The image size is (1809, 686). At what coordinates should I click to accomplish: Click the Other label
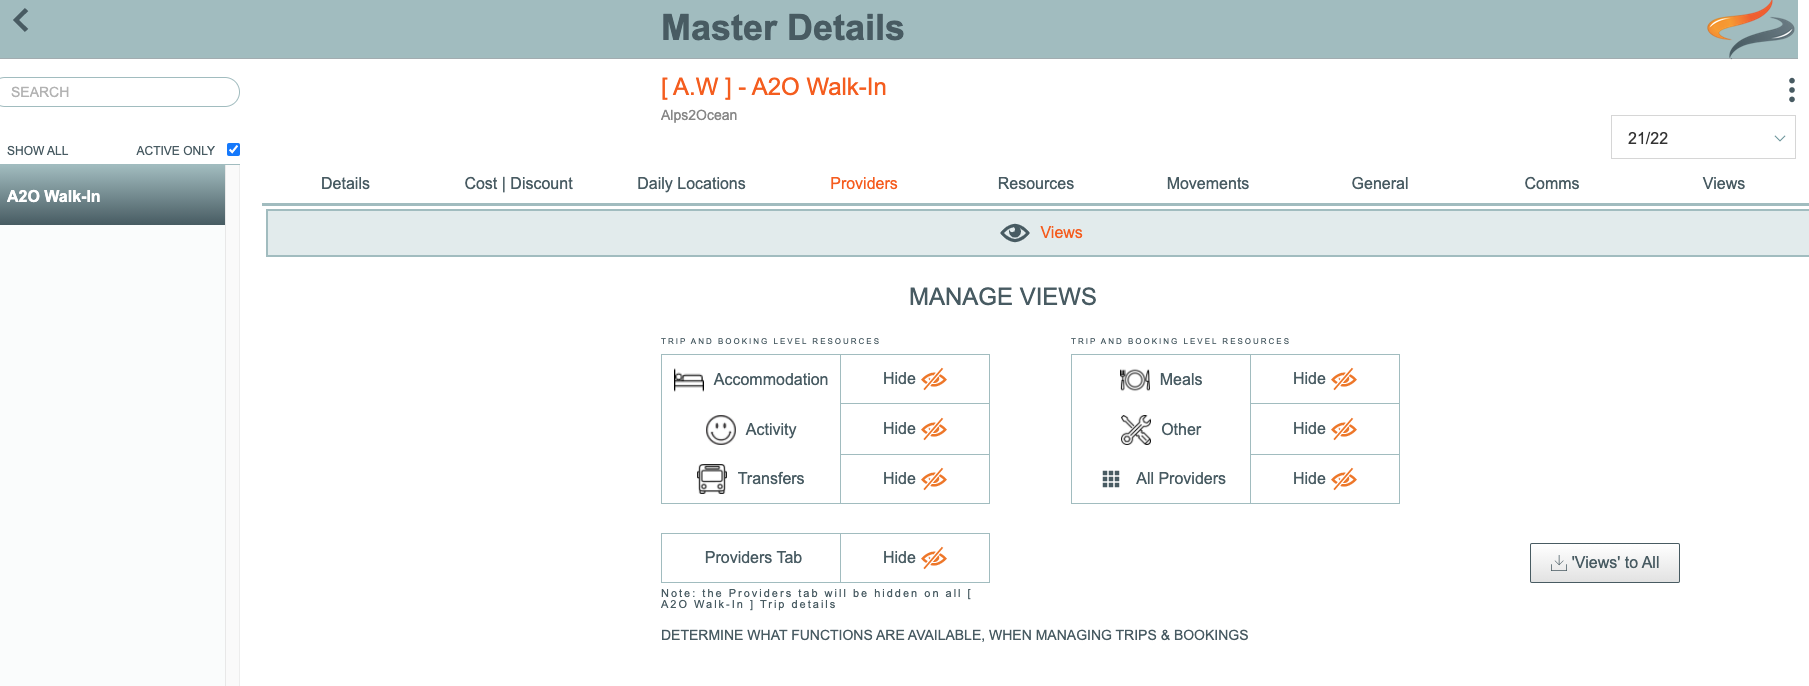point(1180,430)
